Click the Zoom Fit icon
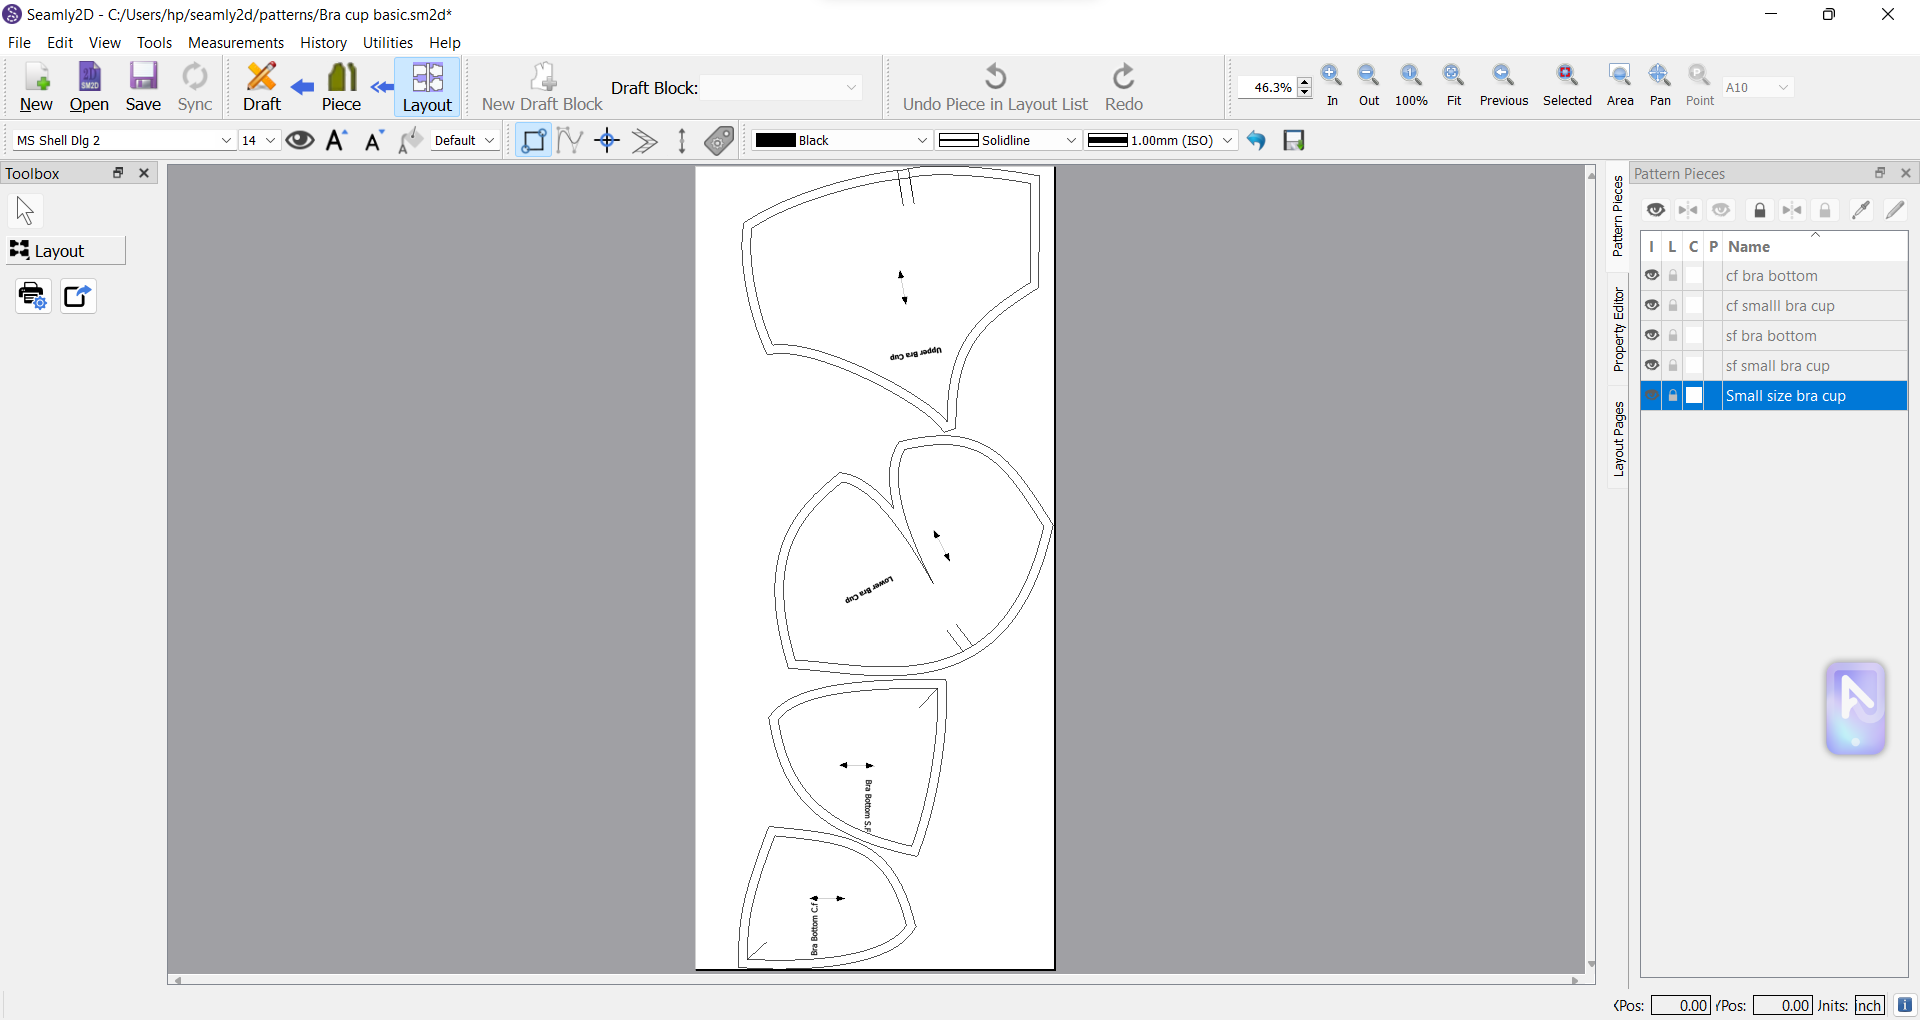This screenshot has width=1920, height=1020. coord(1454,85)
